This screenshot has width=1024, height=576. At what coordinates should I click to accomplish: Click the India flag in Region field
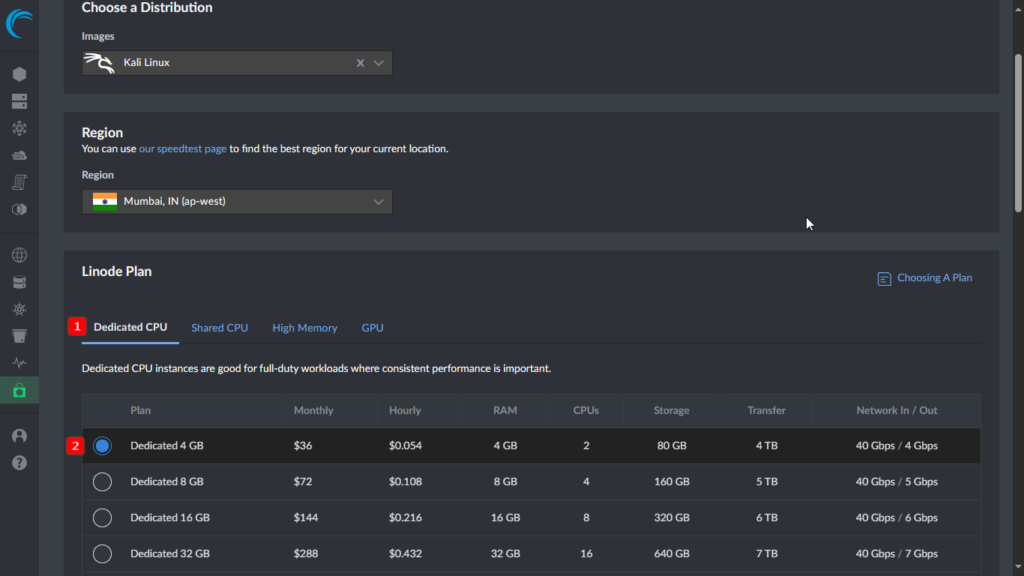click(104, 201)
